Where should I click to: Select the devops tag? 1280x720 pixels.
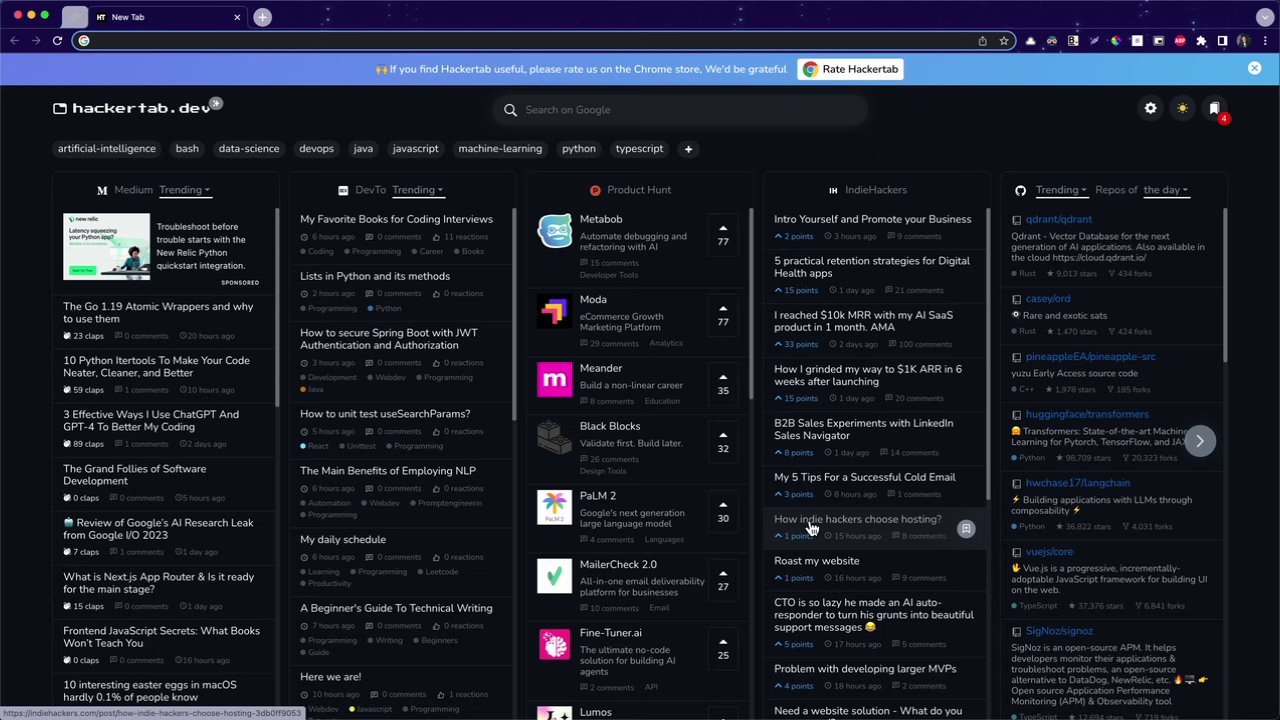pos(316,149)
